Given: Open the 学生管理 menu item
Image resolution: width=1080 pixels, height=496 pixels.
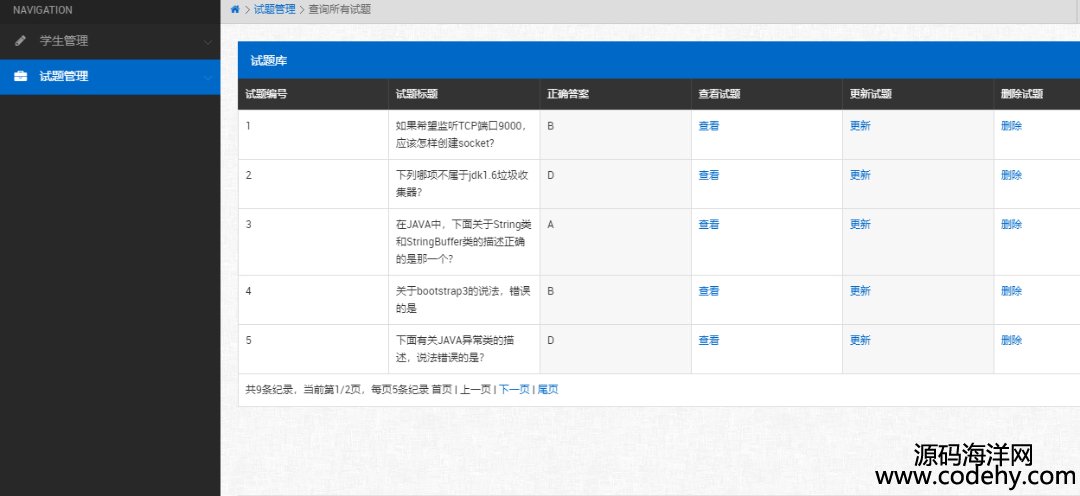Looking at the screenshot, I should click(x=110, y=41).
